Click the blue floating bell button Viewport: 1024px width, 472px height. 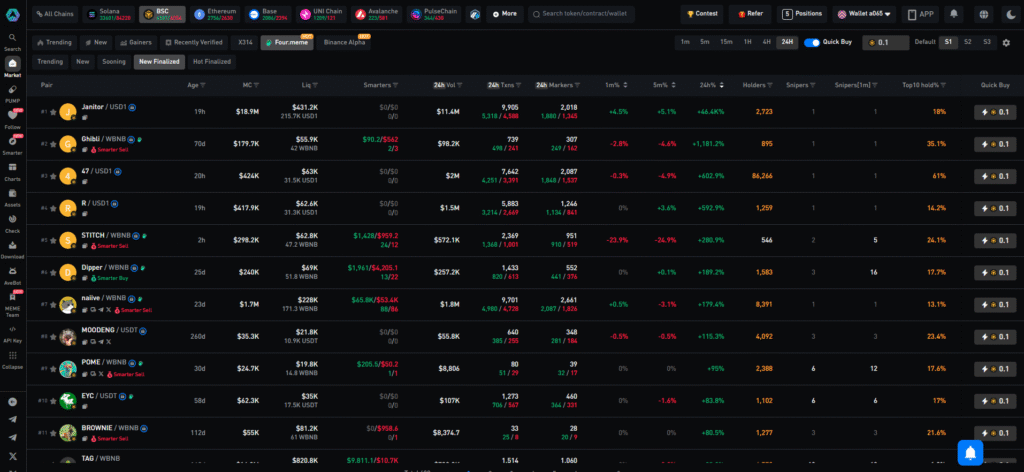(x=970, y=452)
